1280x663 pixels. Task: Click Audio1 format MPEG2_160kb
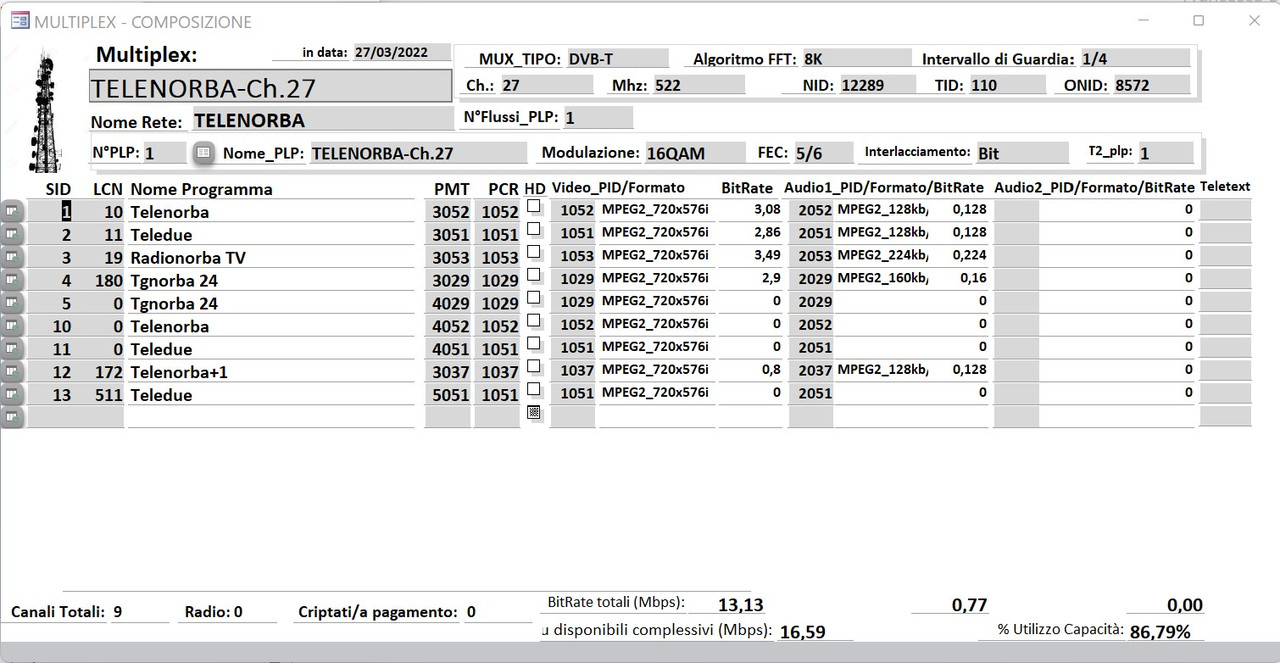[882, 278]
